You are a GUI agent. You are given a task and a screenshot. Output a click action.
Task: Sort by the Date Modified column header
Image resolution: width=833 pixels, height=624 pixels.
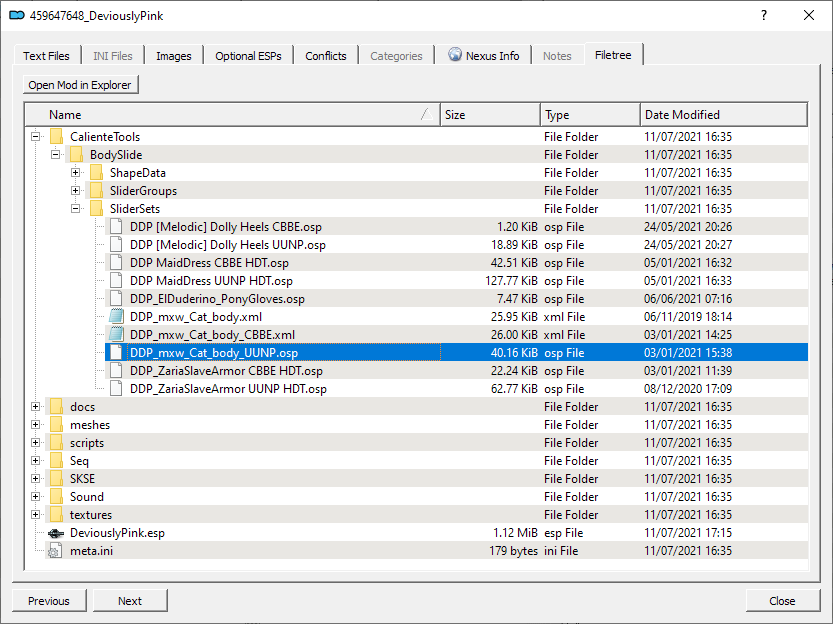pos(724,115)
